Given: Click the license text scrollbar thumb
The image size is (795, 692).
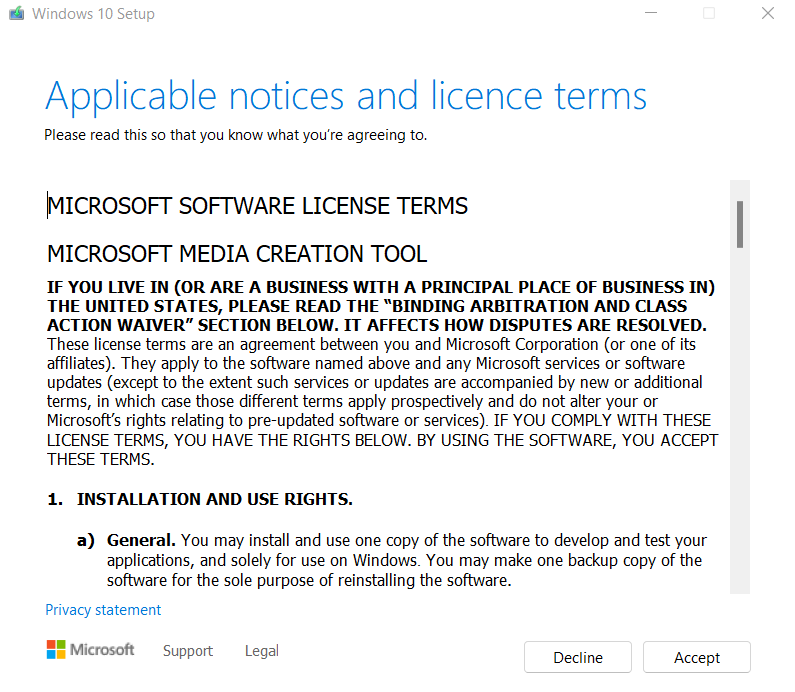Looking at the screenshot, I should [x=740, y=224].
